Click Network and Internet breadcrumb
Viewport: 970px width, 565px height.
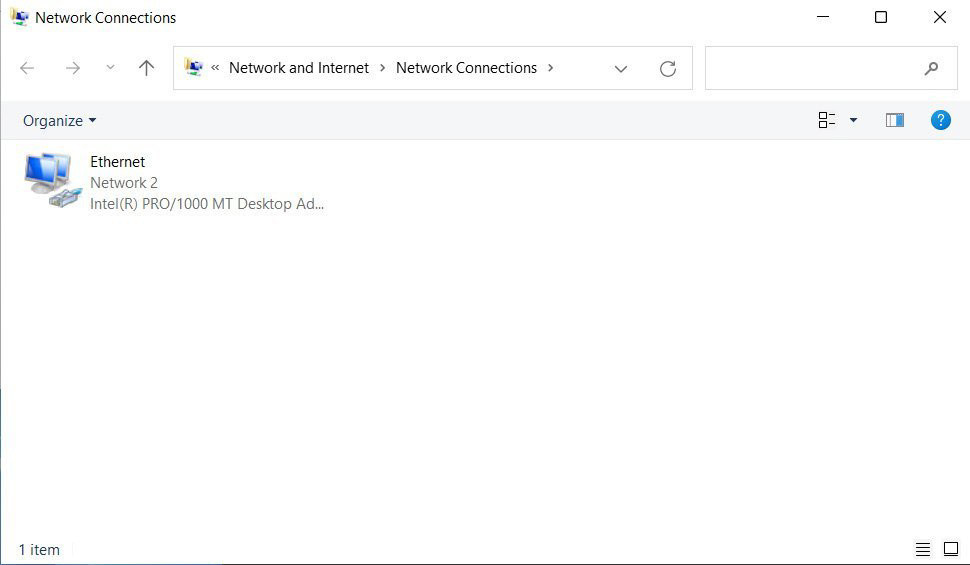click(299, 68)
